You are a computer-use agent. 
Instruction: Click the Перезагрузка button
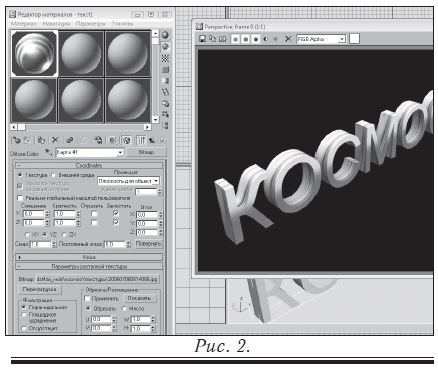40,289
